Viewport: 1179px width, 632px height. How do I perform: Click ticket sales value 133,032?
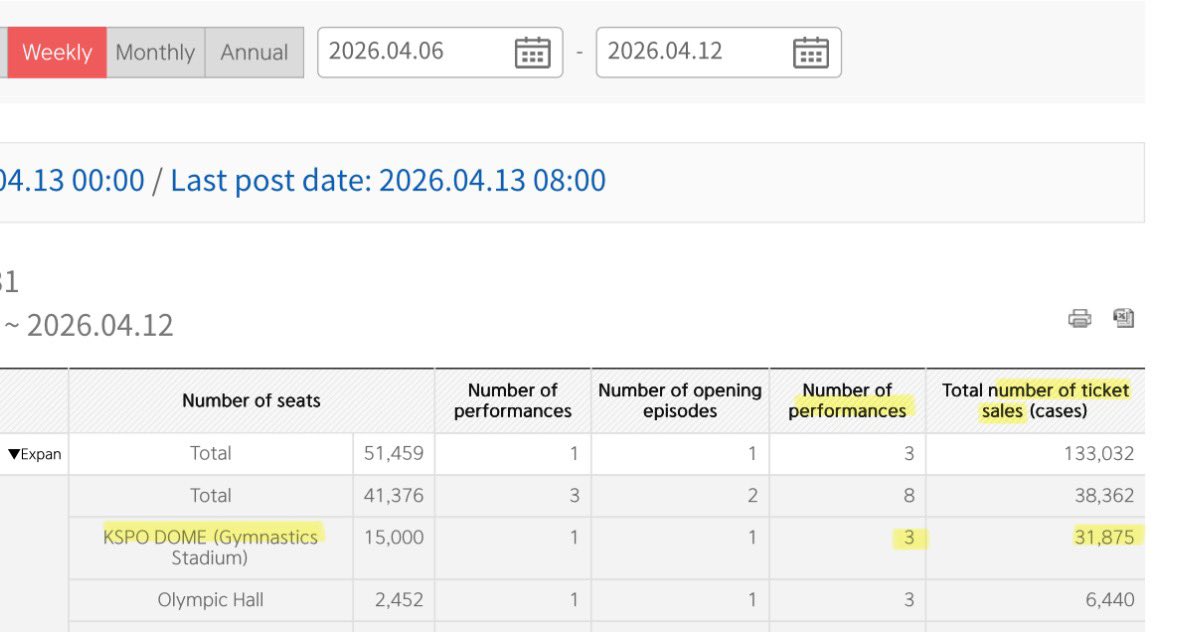1099,453
